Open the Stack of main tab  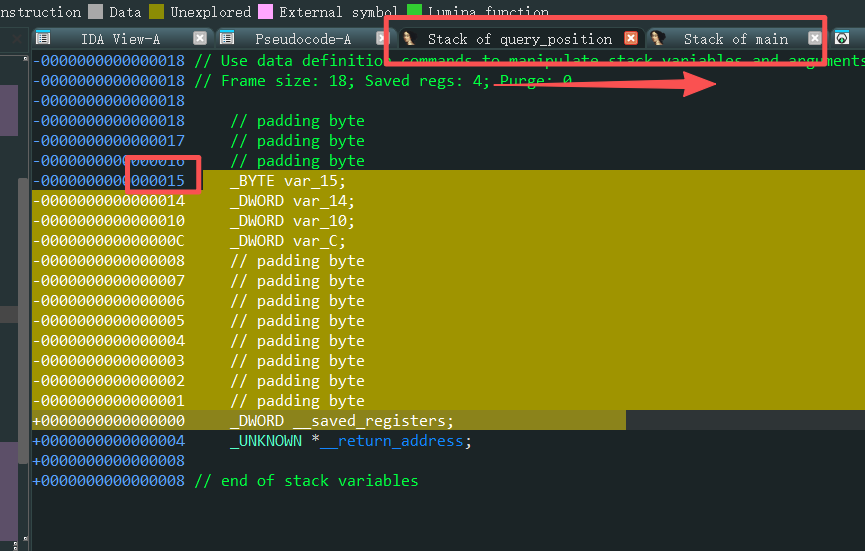[x=735, y=39]
